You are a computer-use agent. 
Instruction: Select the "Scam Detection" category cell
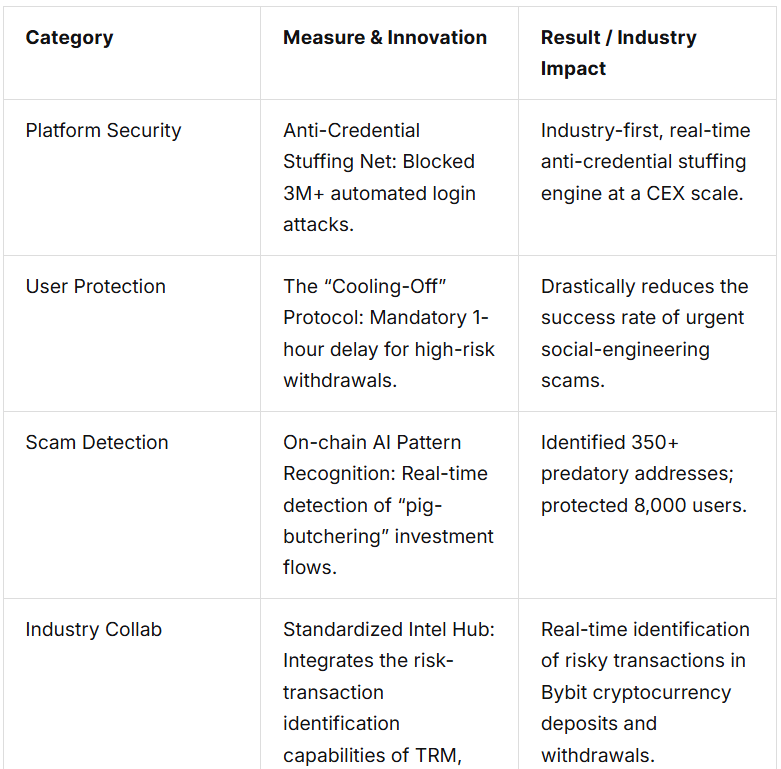click(97, 443)
